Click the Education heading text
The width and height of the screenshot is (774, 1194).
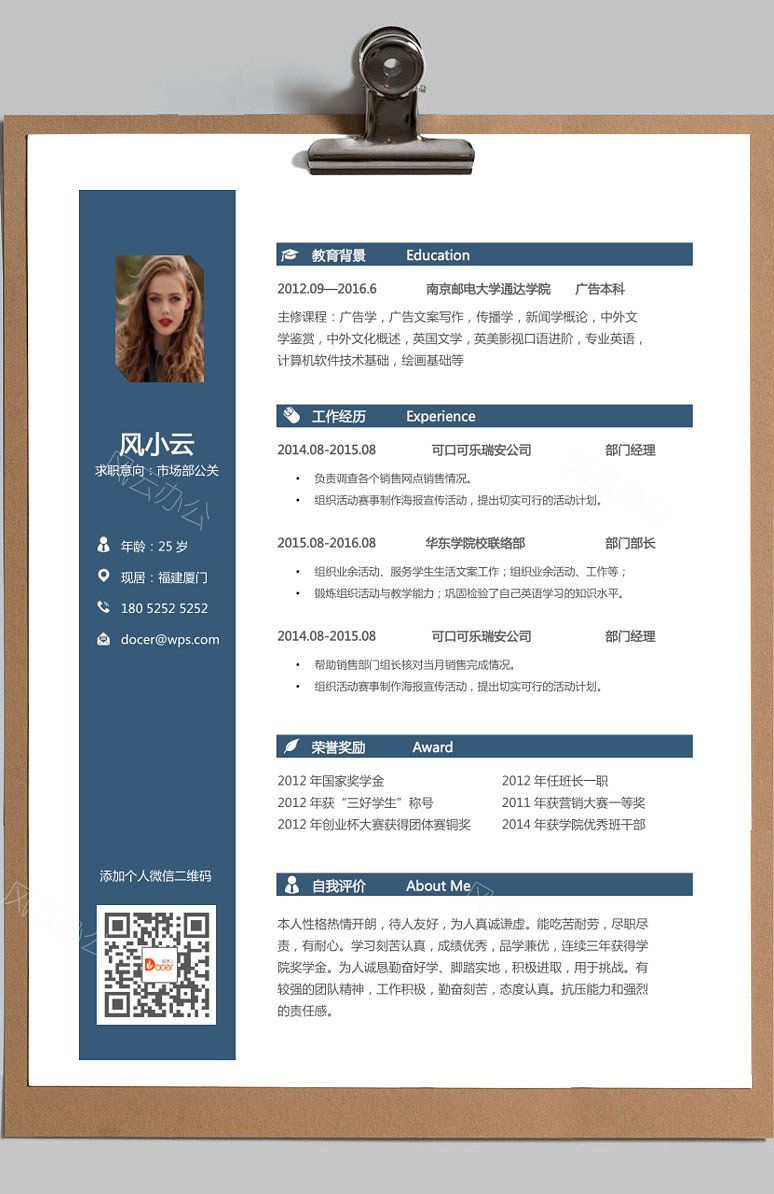click(x=438, y=255)
